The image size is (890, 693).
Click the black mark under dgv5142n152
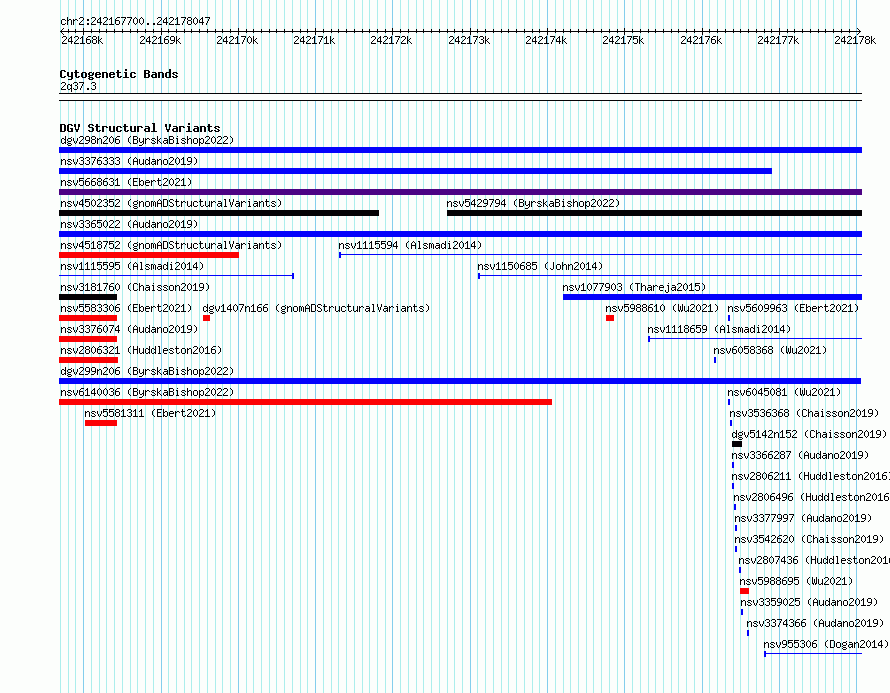click(737, 444)
